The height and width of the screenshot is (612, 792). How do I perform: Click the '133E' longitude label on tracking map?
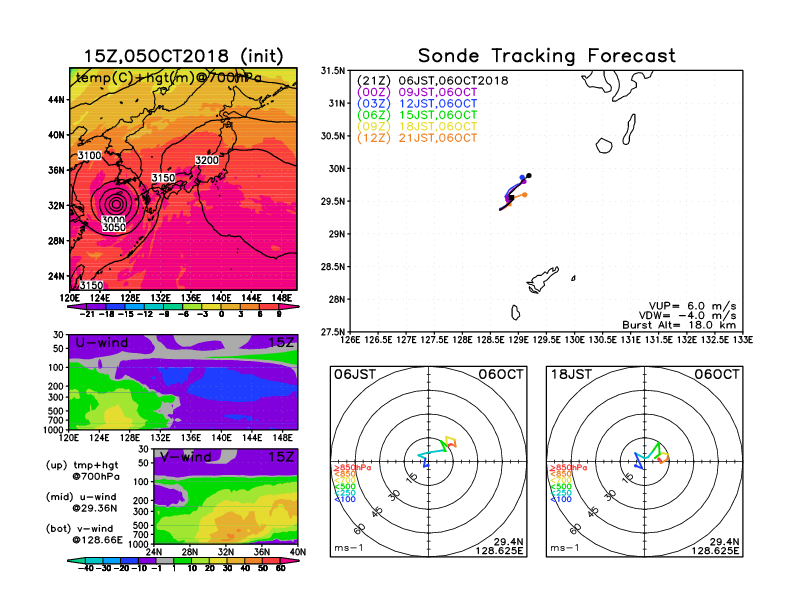click(742, 340)
